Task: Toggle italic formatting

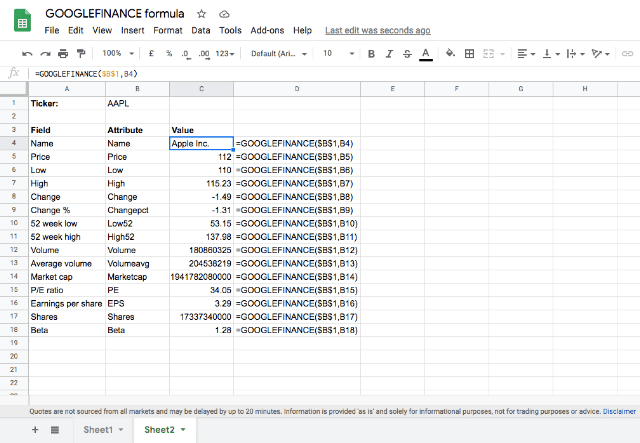Action: click(x=389, y=53)
